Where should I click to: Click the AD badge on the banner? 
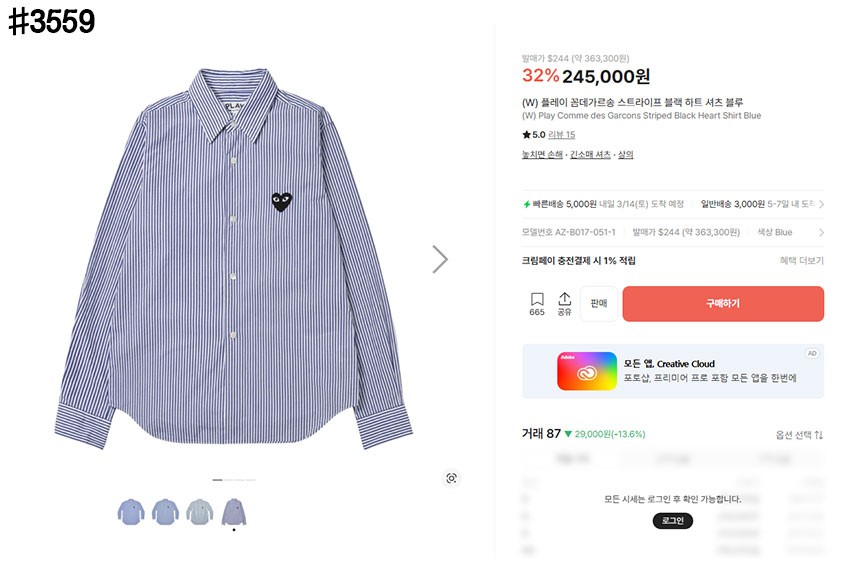pos(812,354)
